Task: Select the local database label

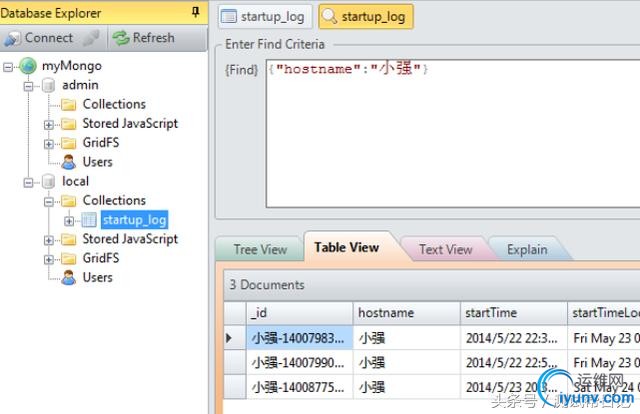Action: tap(75, 181)
